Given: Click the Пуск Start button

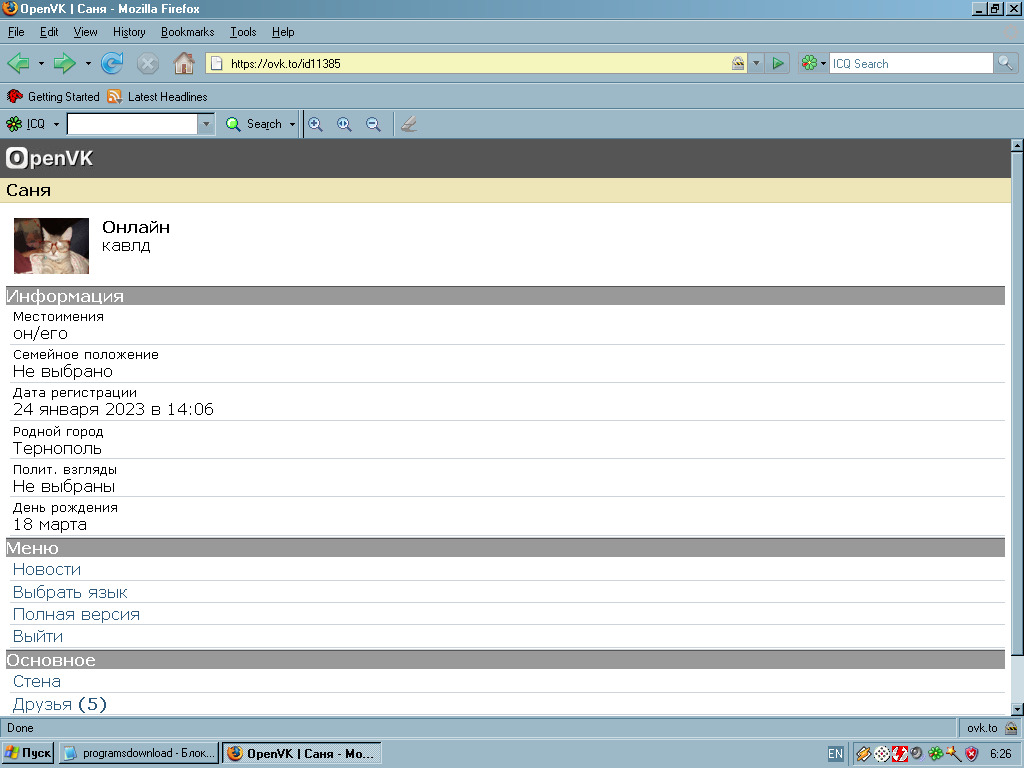Looking at the screenshot, I should (x=27, y=754).
